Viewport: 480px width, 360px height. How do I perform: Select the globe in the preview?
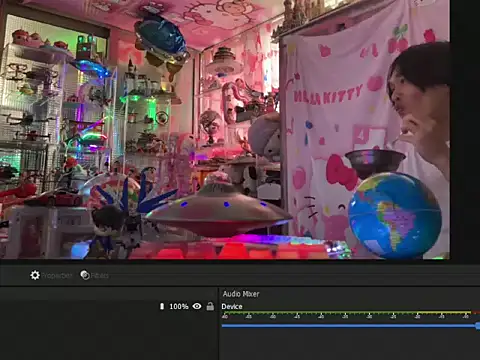click(x=395, y=215)
